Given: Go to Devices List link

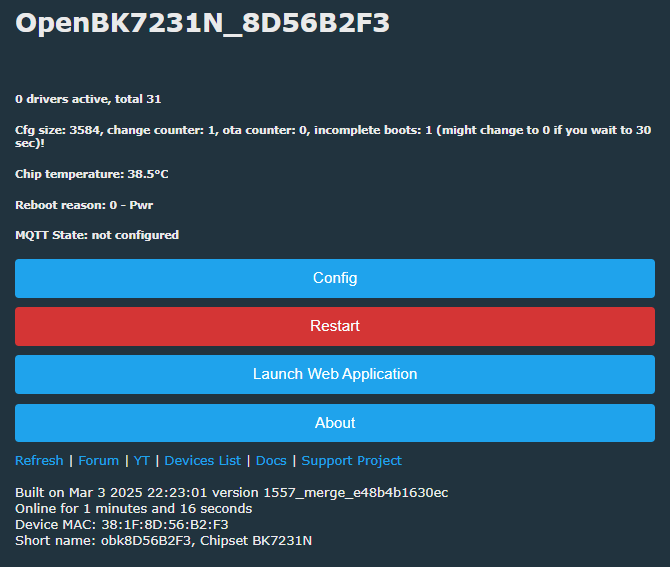Looking at the screenshot, I should coord(203,461).
